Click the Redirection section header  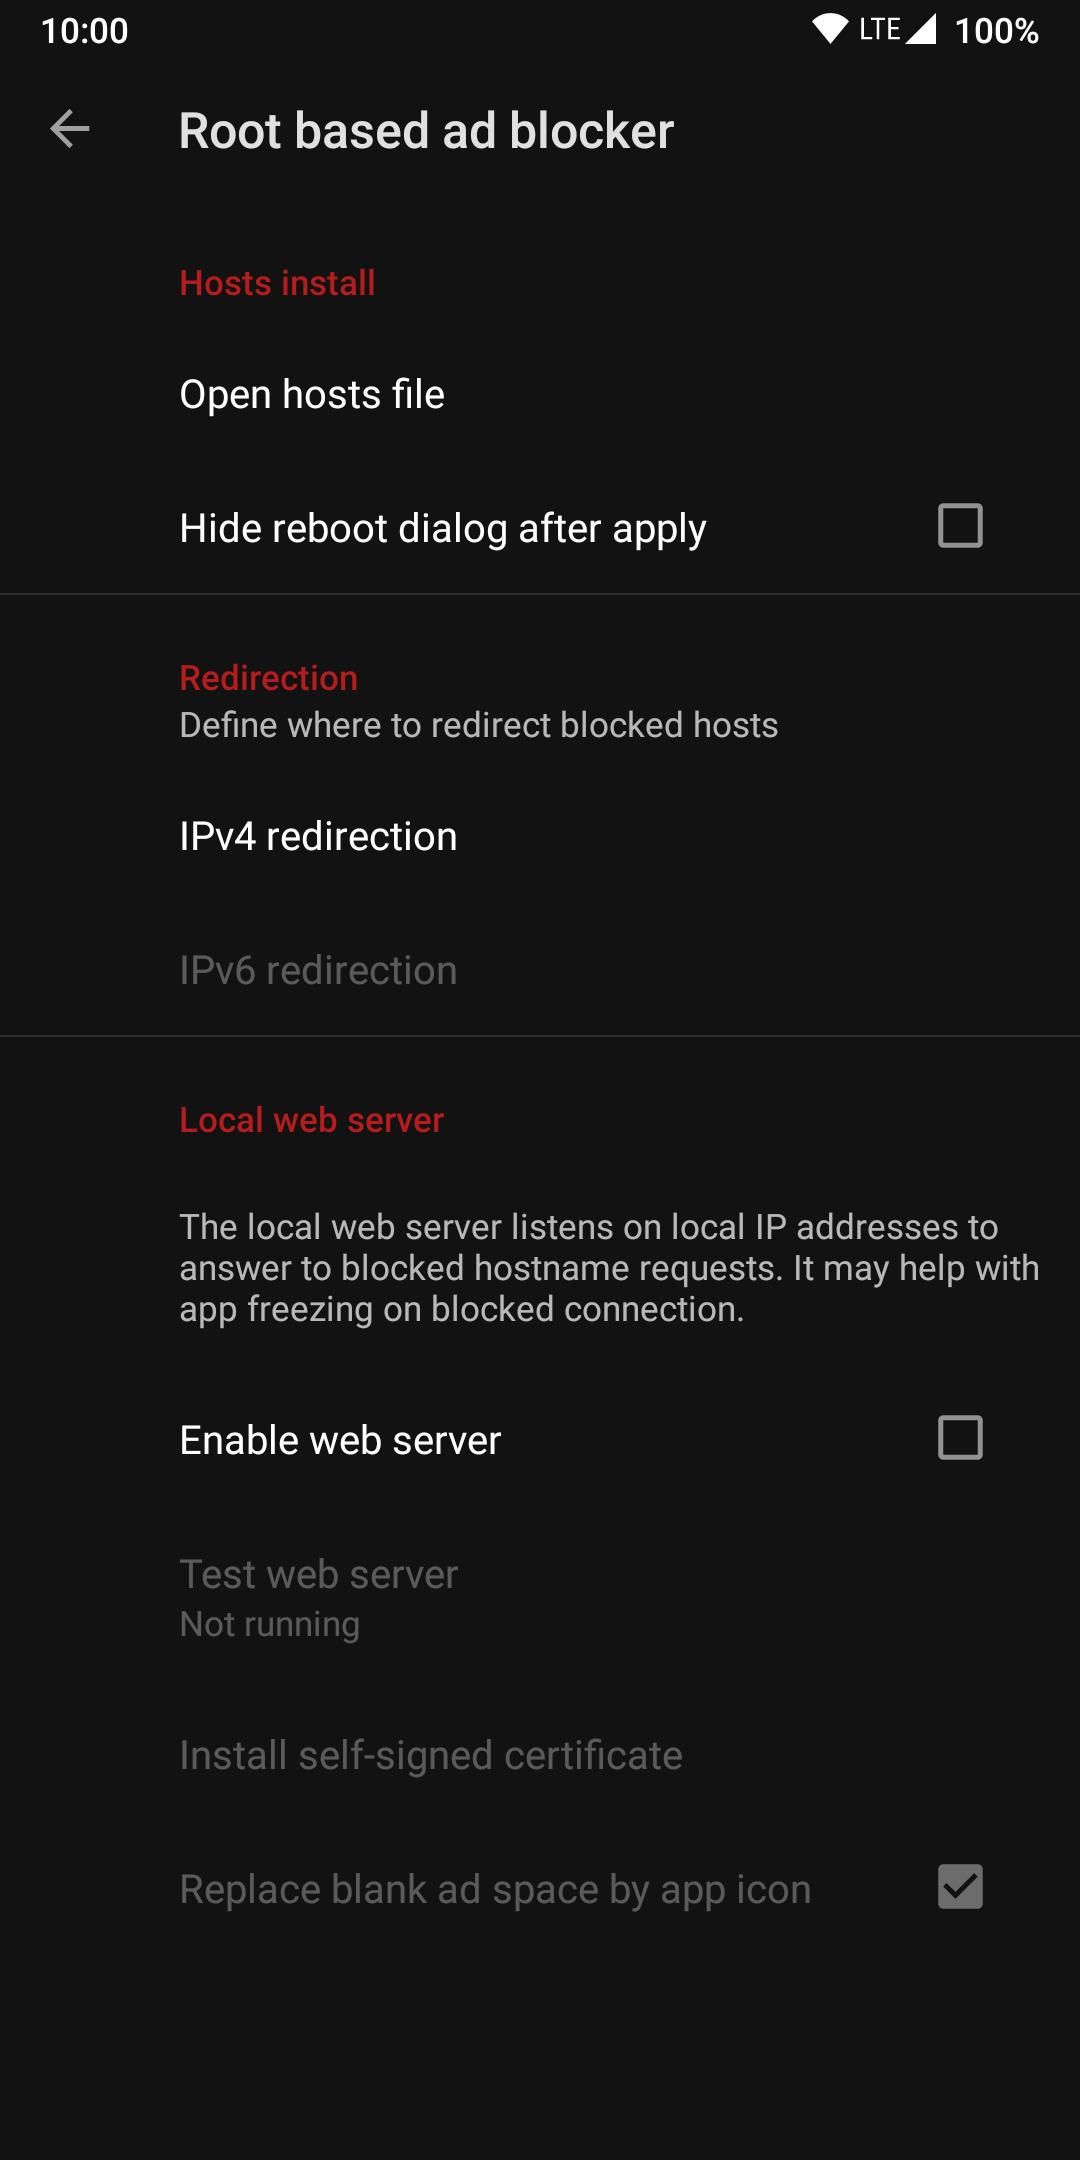pos(268,678)
